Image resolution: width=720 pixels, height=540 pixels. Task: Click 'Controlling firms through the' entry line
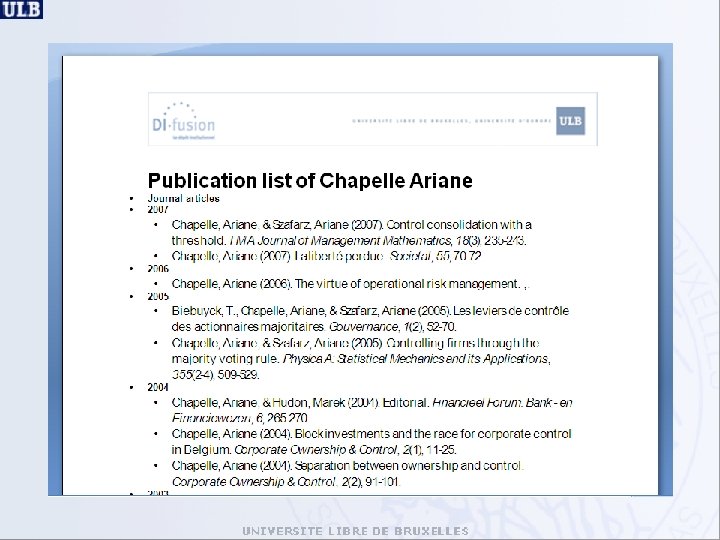coord(355,343)
